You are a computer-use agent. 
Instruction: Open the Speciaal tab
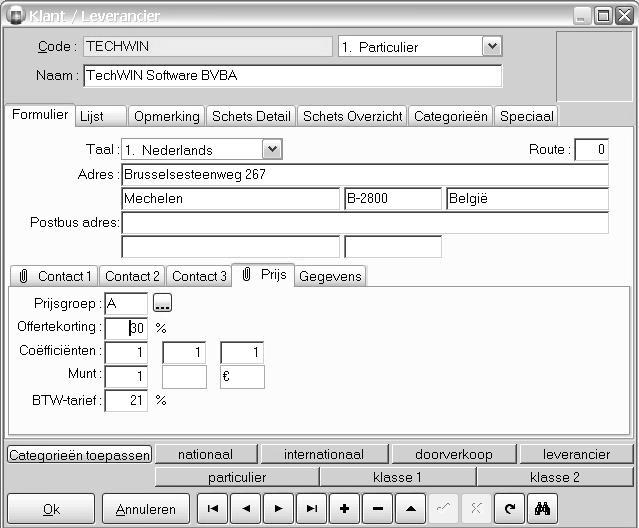click(527, 117)
